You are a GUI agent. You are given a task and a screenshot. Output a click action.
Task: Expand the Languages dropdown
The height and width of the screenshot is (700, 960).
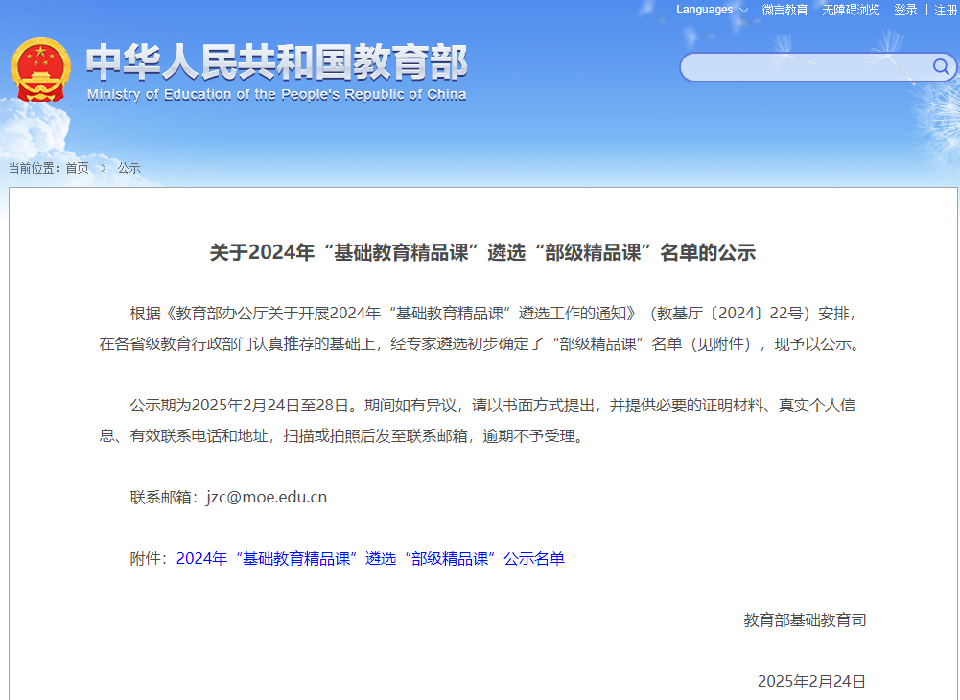pyautogui.click(x=711, y=10)
